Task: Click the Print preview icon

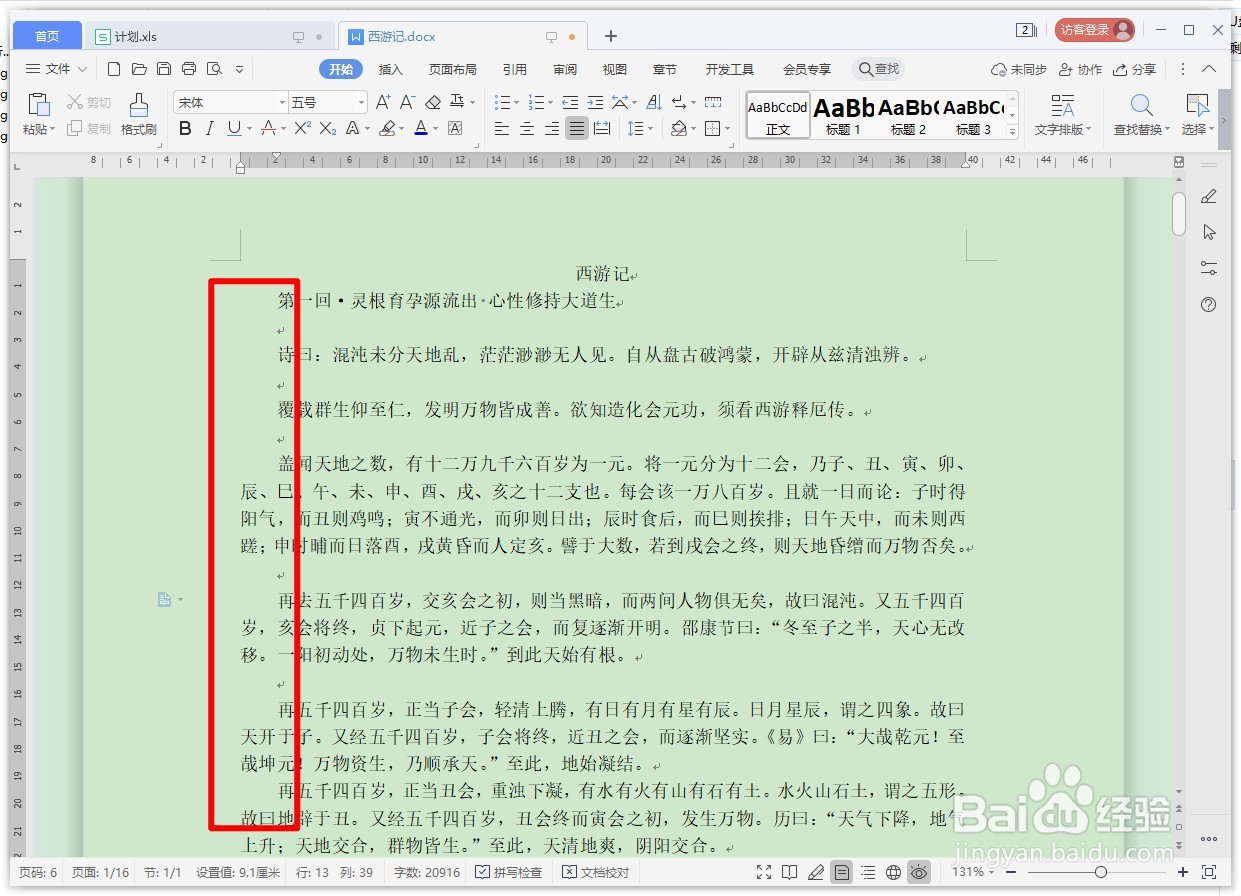Action: point(214,69)
